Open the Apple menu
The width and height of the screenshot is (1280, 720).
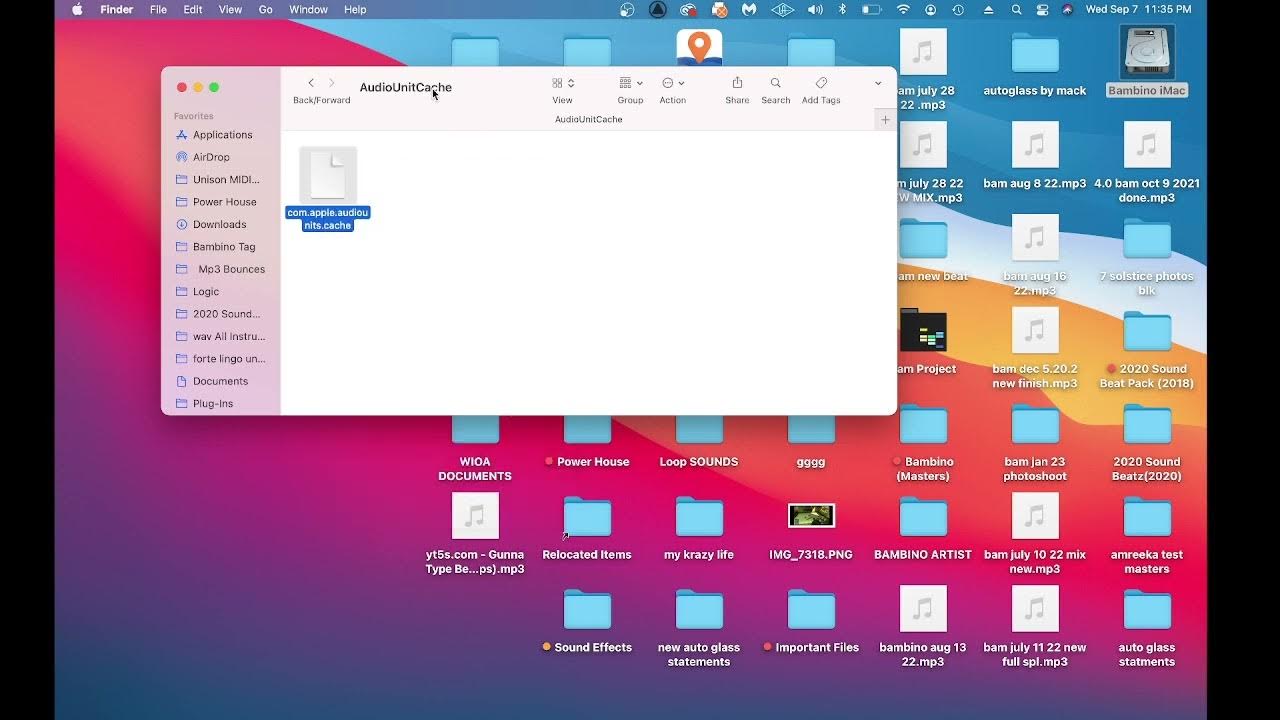tap(77, 9)
